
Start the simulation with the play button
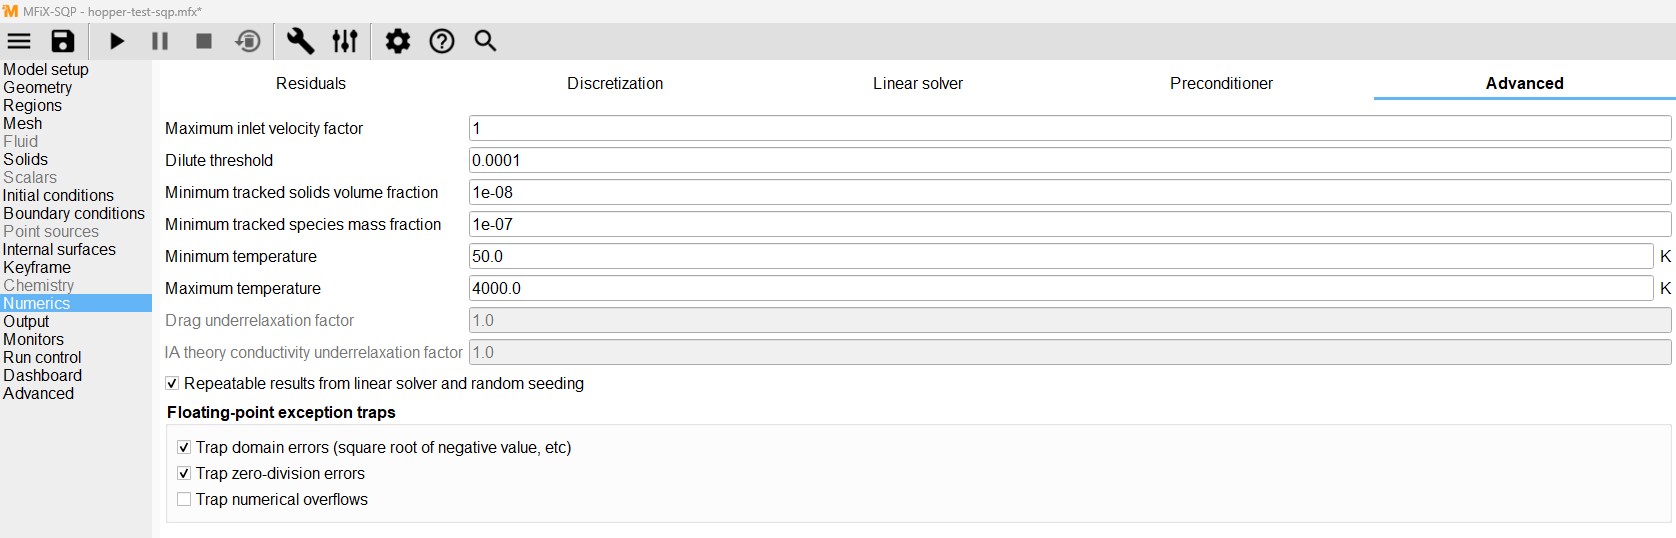coord(117,41)
